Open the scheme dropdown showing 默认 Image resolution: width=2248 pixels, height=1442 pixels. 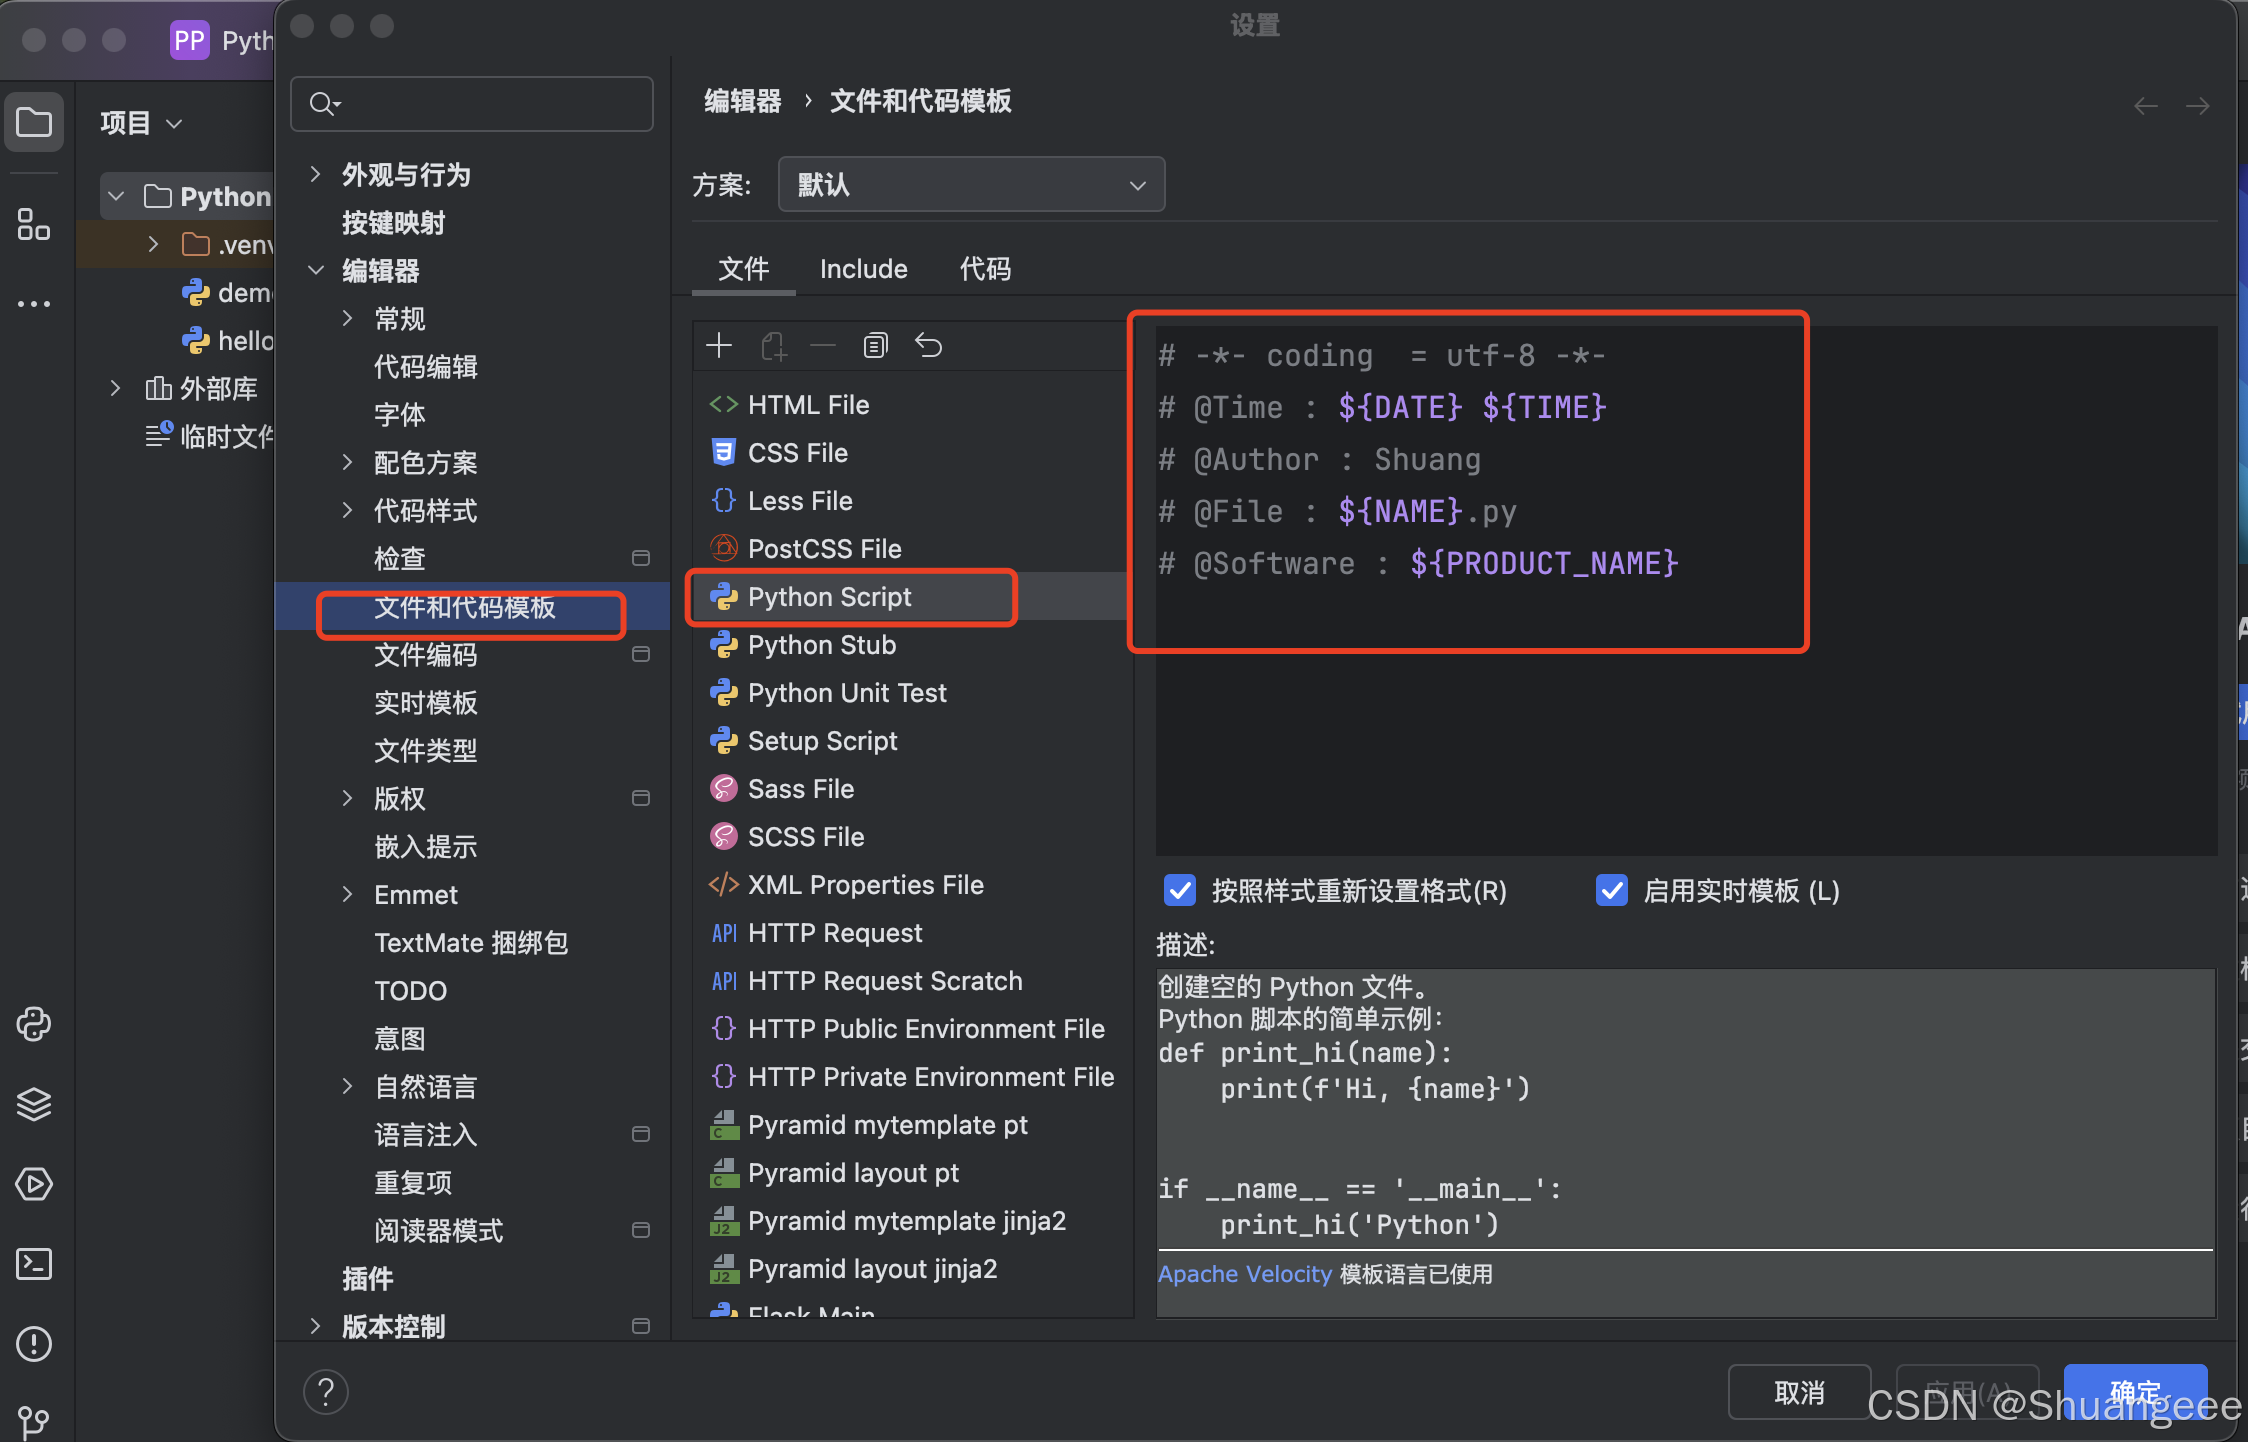click(x=971, y=185)
